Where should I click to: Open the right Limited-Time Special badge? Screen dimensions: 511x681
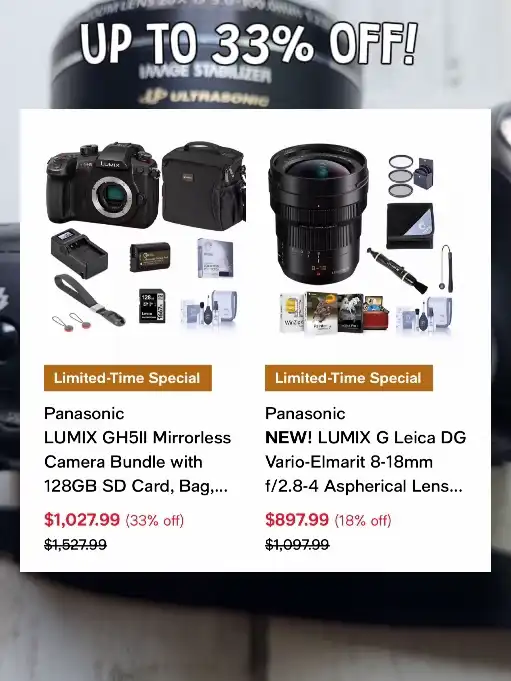click(x=349, y=378)
